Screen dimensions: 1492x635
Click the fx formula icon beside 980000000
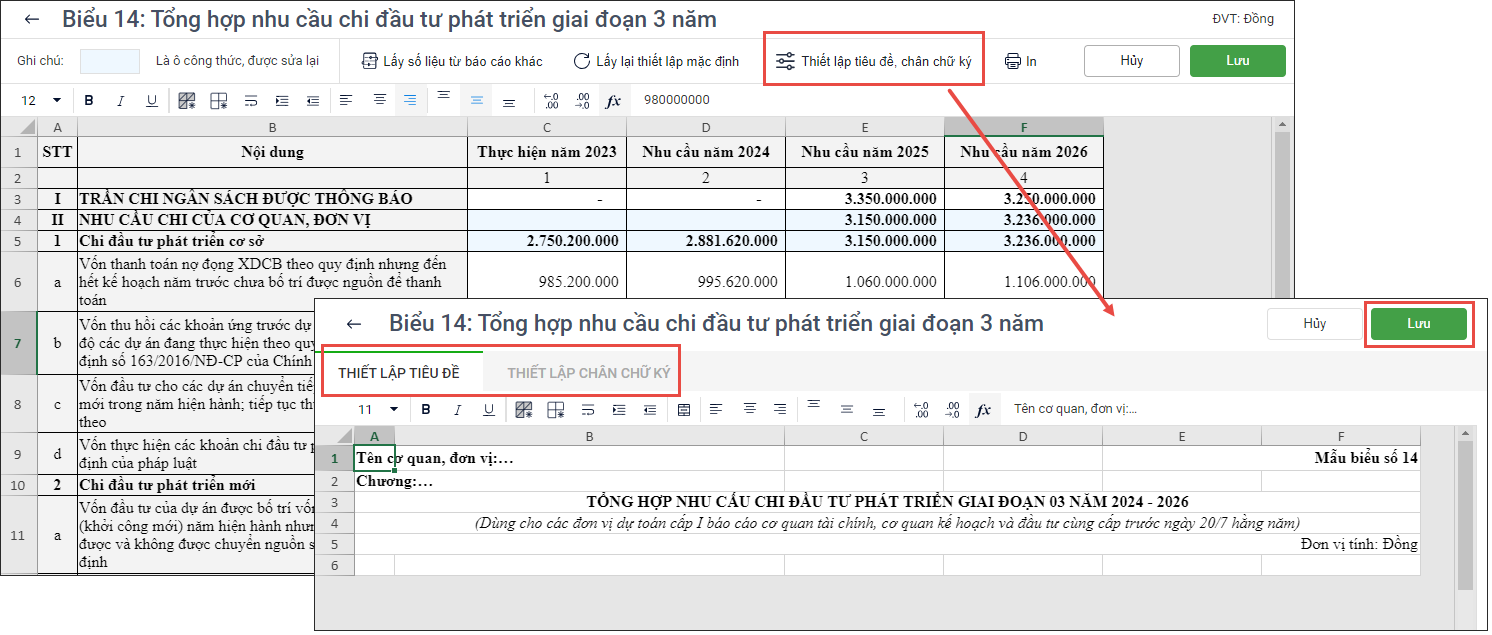point(613,100)
